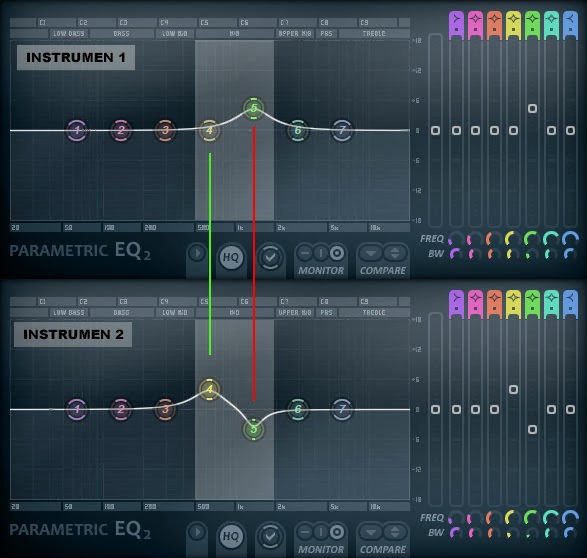This screenshot has height=558, width=587.
Task: Select band 2 node in Instrumen 1 EQ
Action: pos(121,130)
